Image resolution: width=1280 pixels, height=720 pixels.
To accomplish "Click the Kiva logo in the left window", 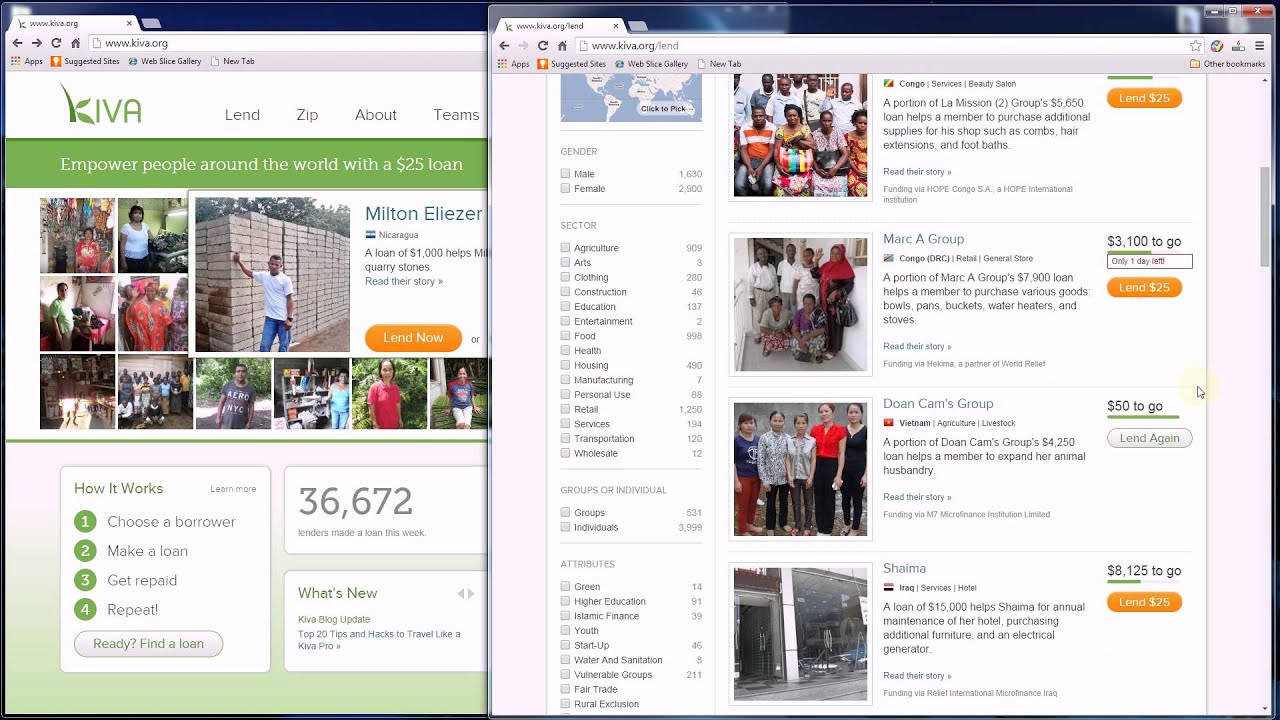I will 101,105.
